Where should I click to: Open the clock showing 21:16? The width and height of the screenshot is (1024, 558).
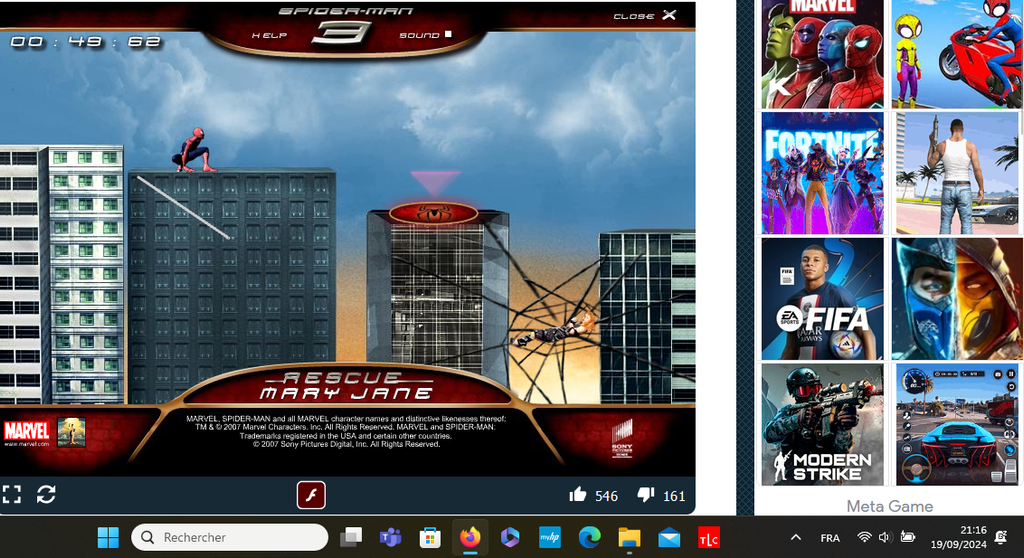[958, 537]
